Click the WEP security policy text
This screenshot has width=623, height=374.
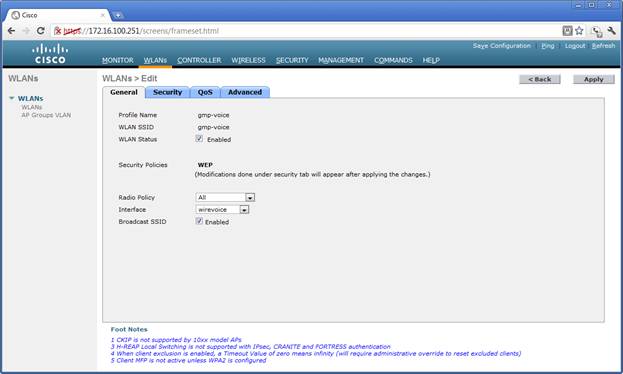click(x=205, y=165)
